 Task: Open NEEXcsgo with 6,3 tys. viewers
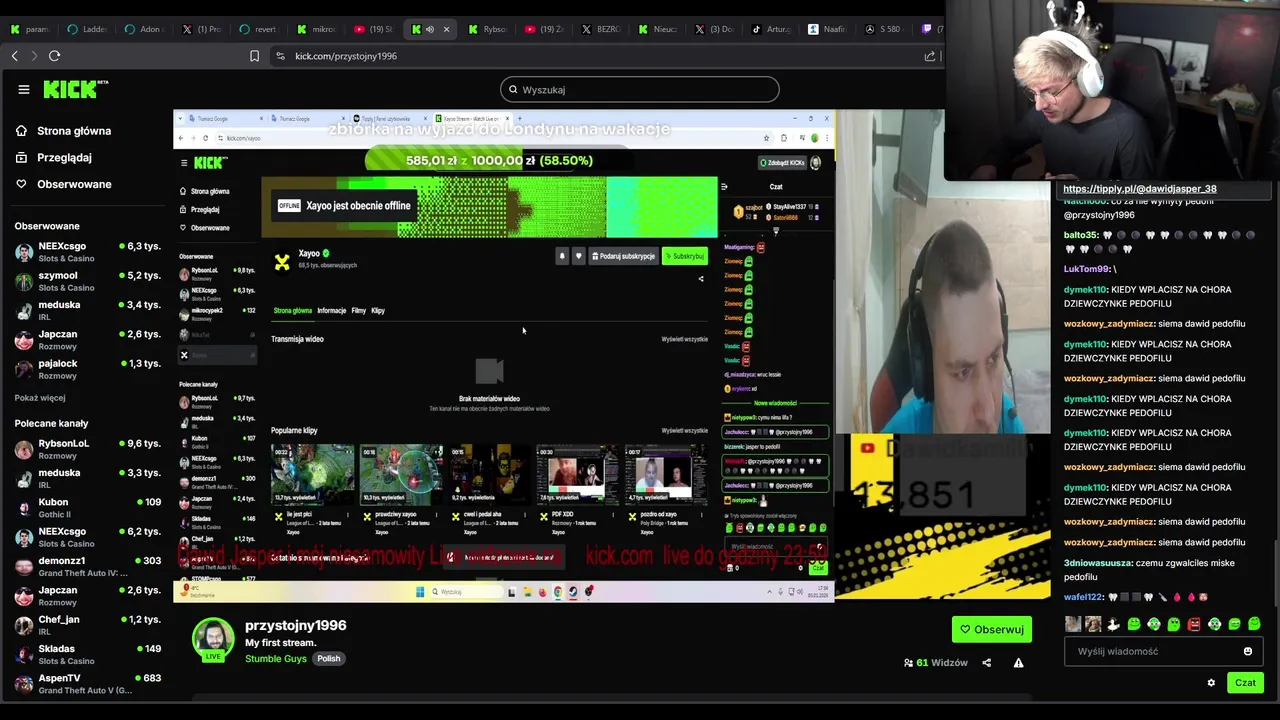point(87,252)
